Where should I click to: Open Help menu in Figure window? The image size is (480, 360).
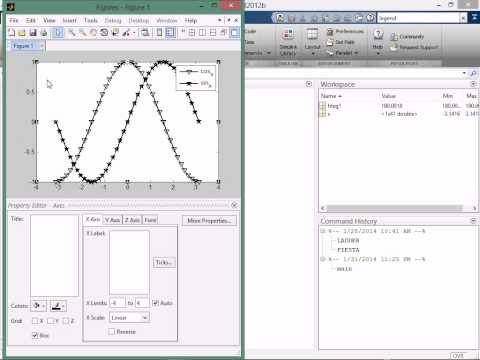(x=191, y=20)
